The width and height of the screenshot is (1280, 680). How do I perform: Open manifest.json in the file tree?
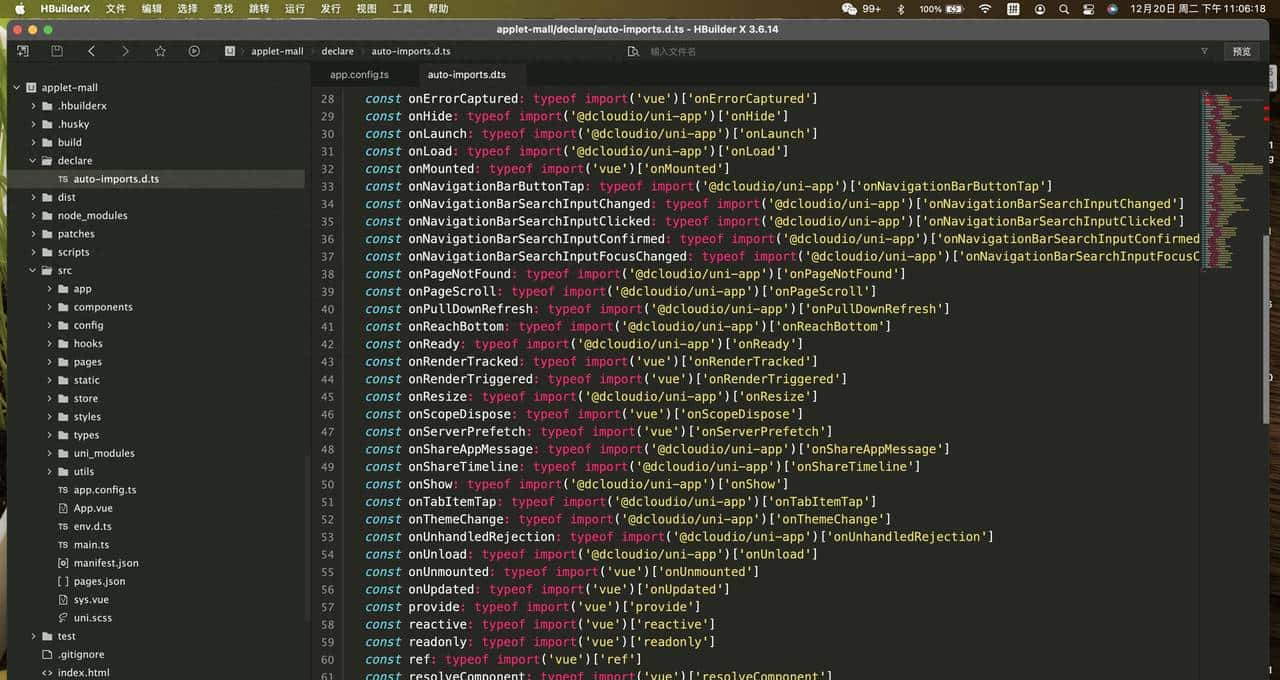[x=106, y=563]
